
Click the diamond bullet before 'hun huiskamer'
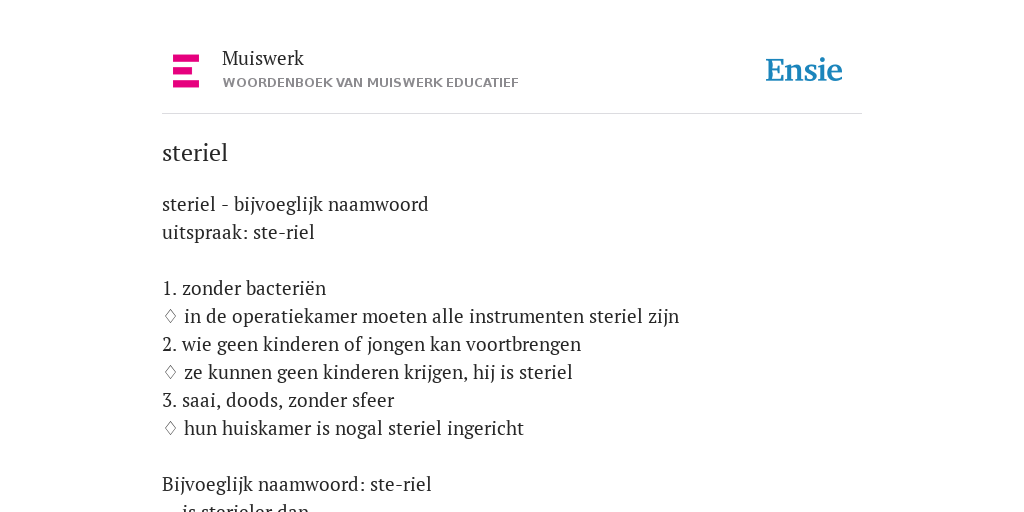170,429
